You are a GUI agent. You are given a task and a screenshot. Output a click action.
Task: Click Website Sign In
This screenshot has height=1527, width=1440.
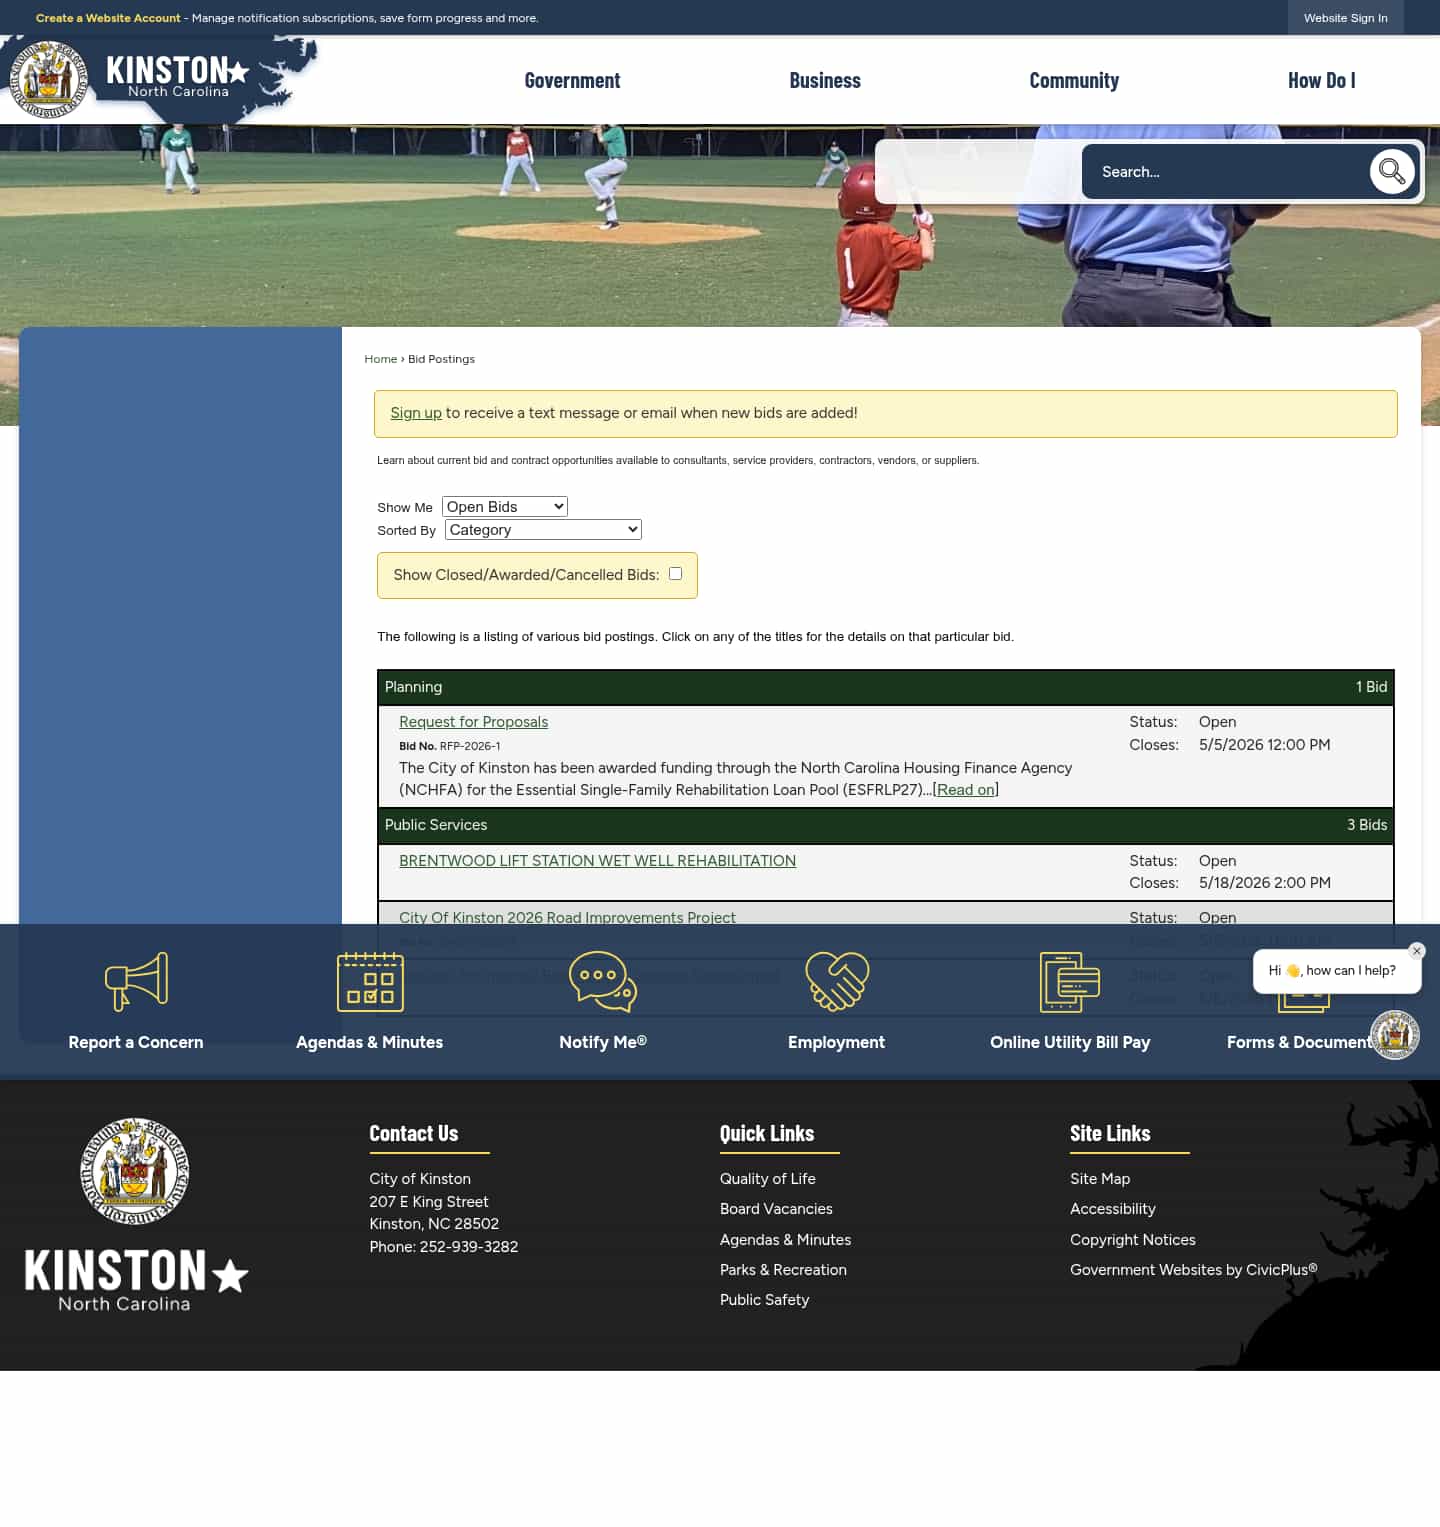tap(1345, 17)
